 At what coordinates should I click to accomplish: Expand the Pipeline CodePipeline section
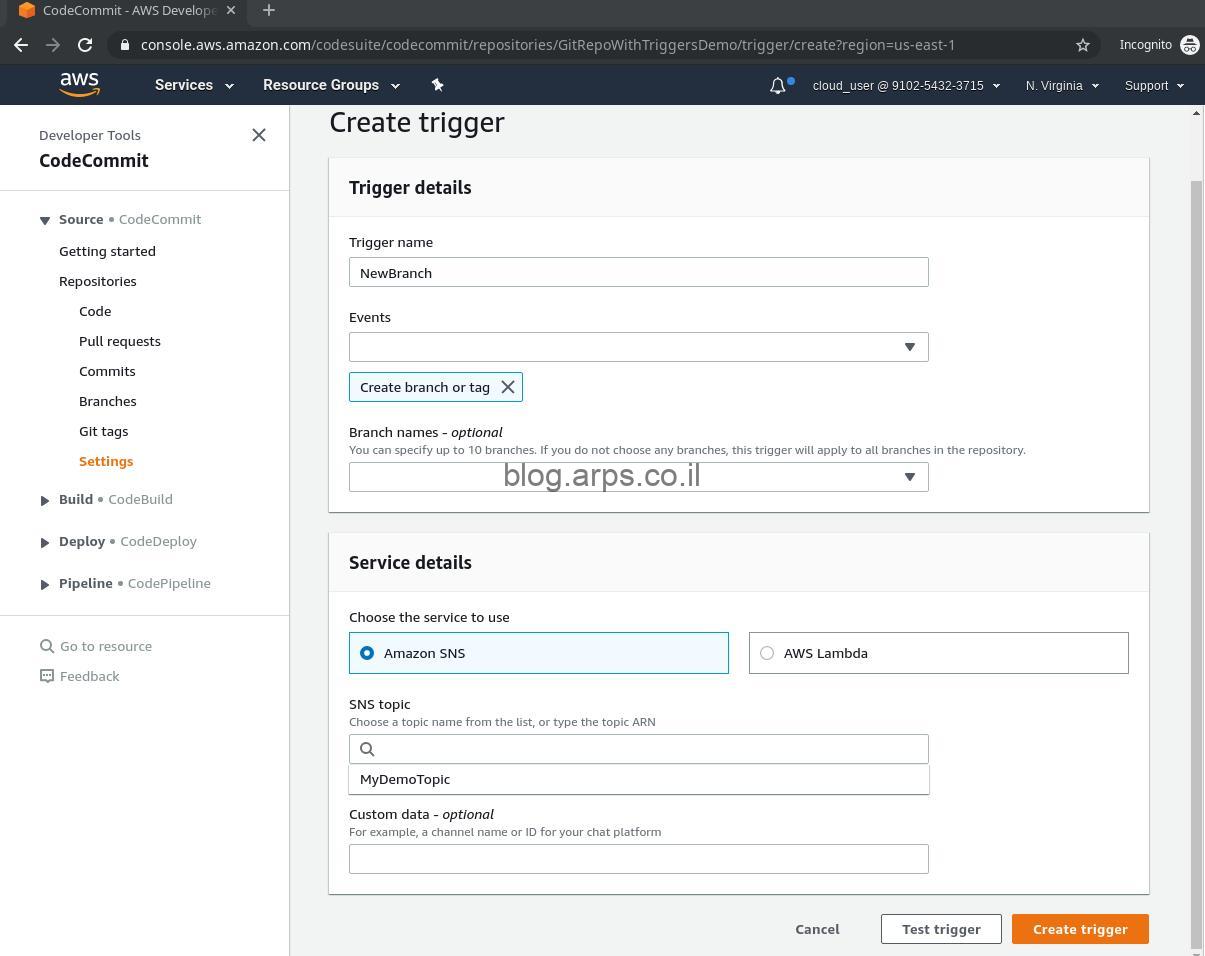45,584
